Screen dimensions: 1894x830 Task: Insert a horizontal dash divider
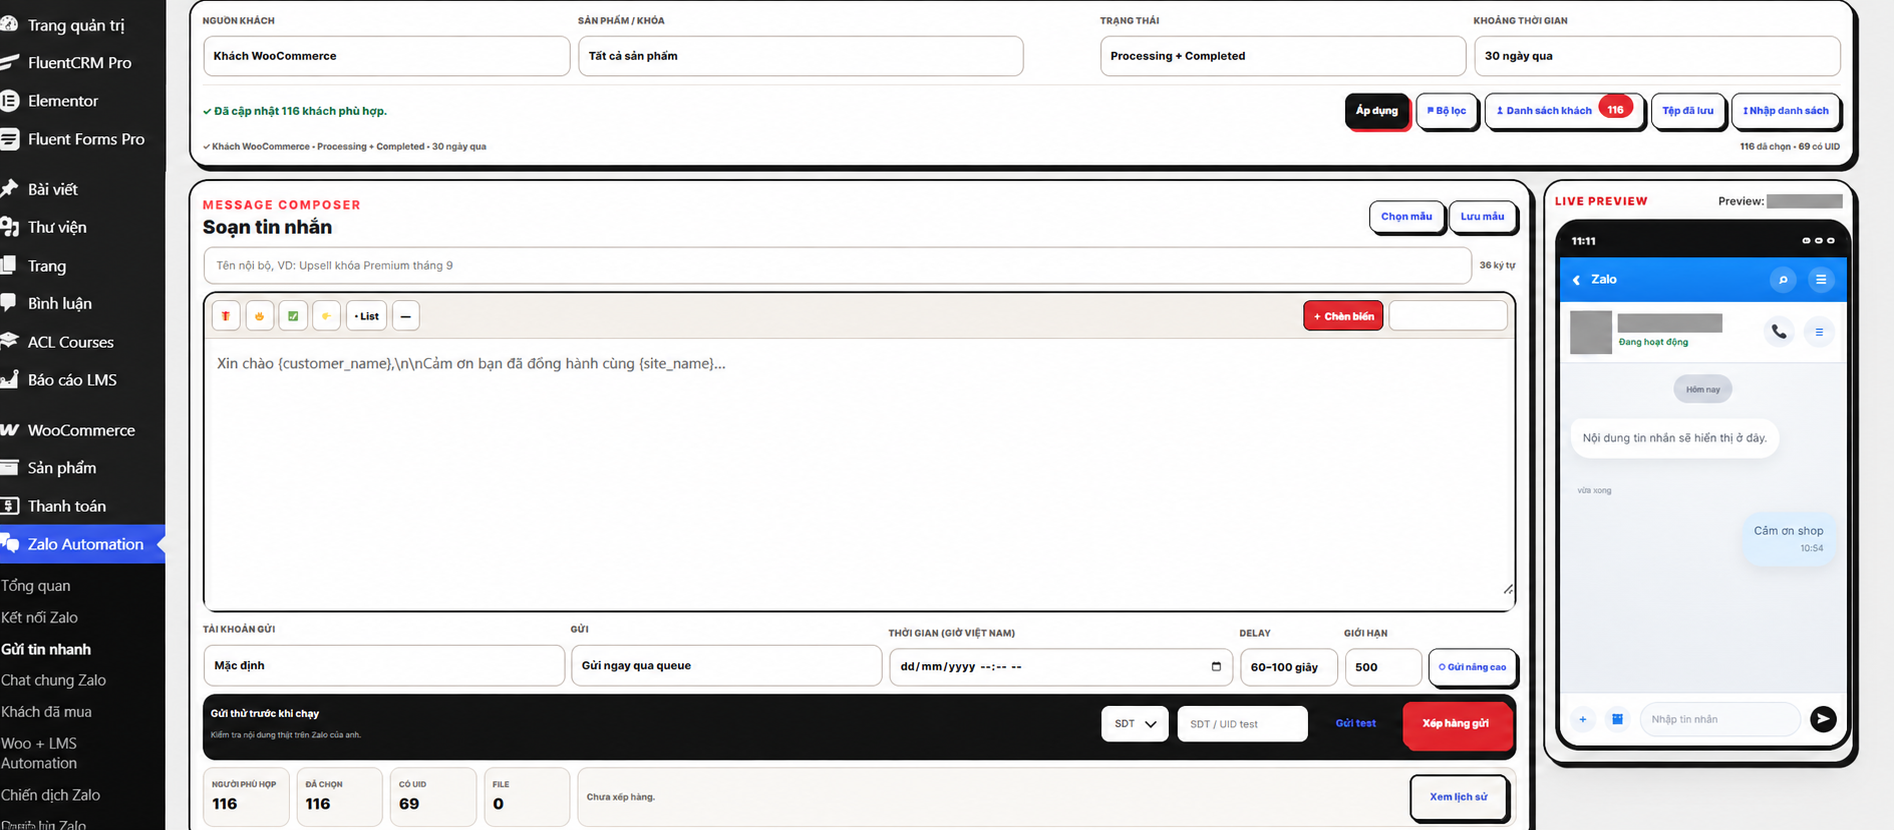coord(405,316)
